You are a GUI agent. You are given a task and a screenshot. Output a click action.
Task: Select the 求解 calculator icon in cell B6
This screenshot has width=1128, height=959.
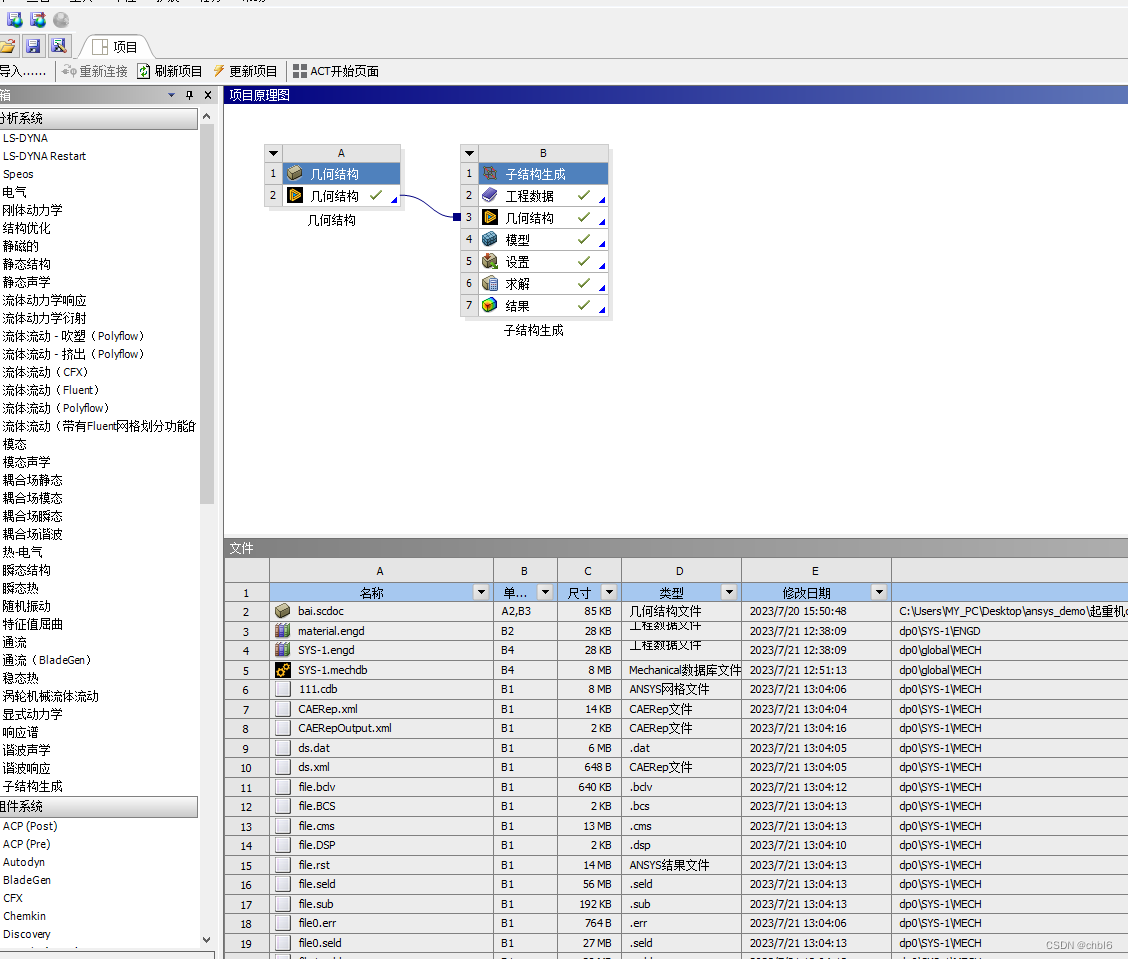(x=491, y=283)
